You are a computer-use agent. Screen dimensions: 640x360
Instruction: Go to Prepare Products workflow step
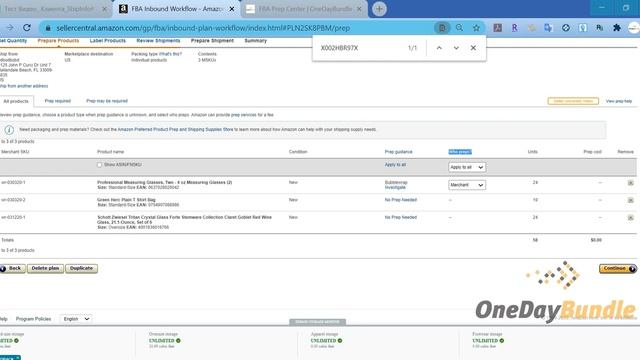point(58,41)
